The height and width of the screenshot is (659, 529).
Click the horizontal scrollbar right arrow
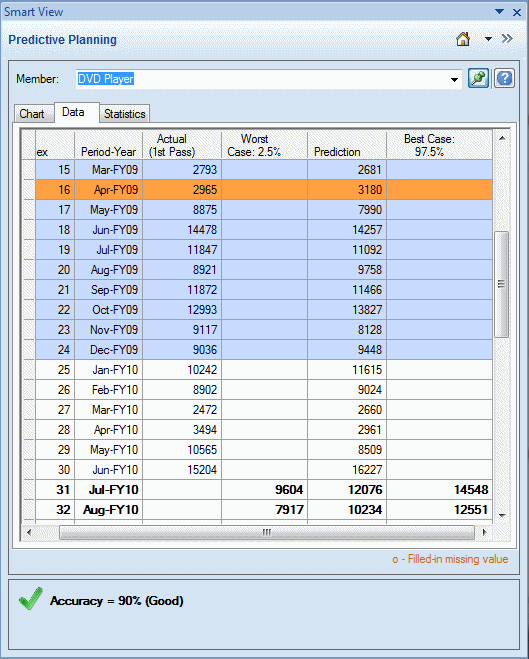(484, 532)
